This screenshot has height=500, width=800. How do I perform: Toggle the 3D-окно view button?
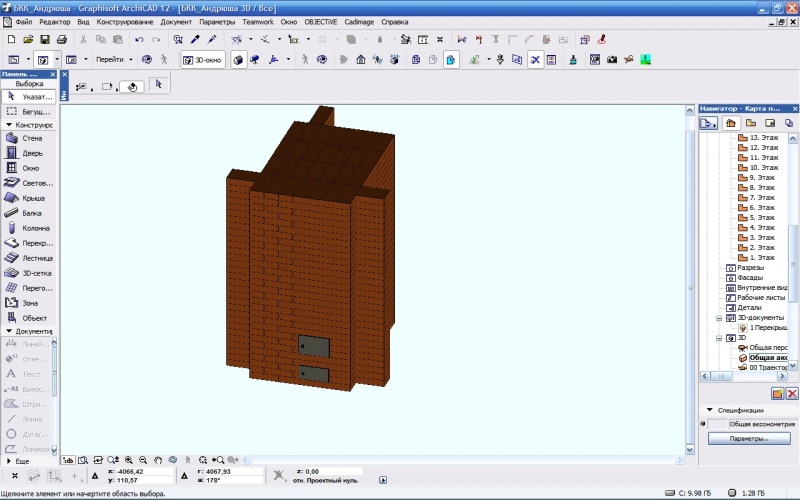pos(202,59)
